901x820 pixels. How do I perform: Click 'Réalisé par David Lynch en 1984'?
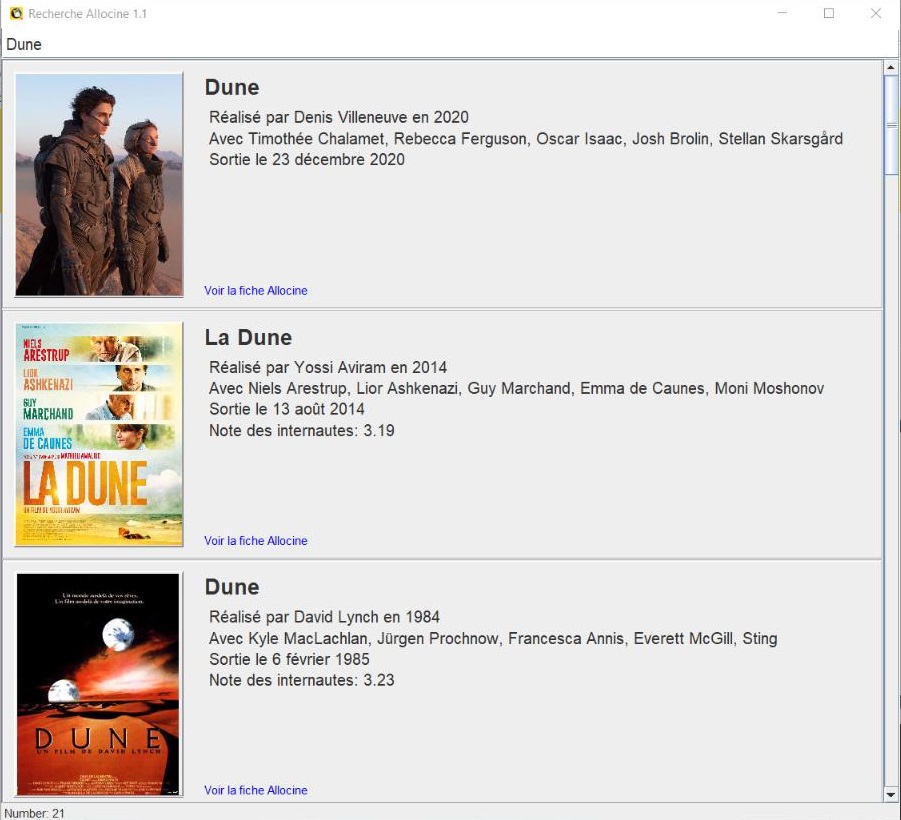coord(324,617)
